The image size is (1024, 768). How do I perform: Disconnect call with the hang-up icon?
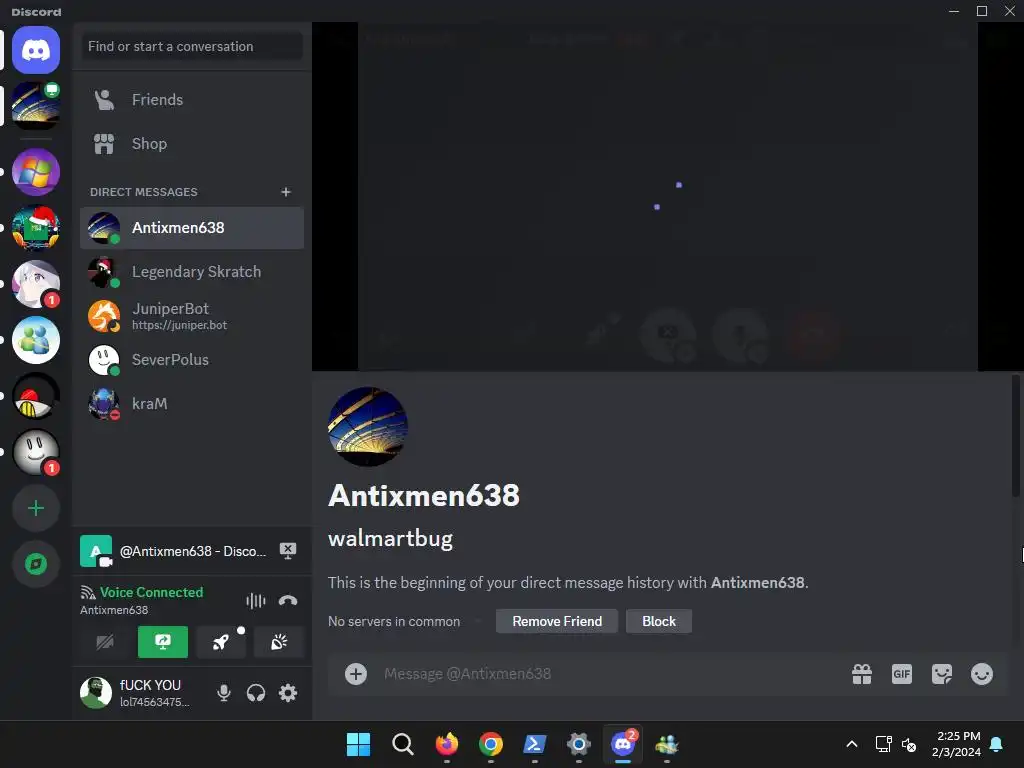coord(288,601)
